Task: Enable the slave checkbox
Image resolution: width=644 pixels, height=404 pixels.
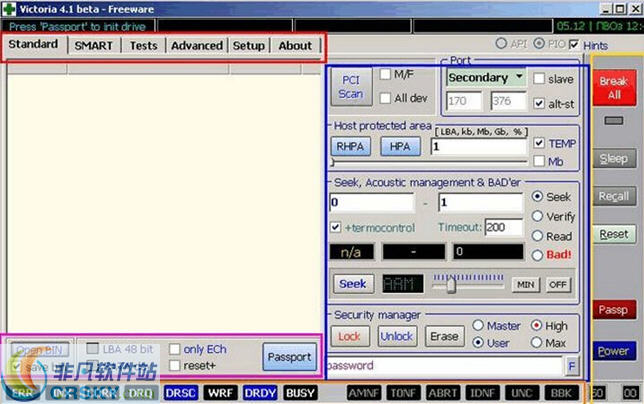Action: 540,78
